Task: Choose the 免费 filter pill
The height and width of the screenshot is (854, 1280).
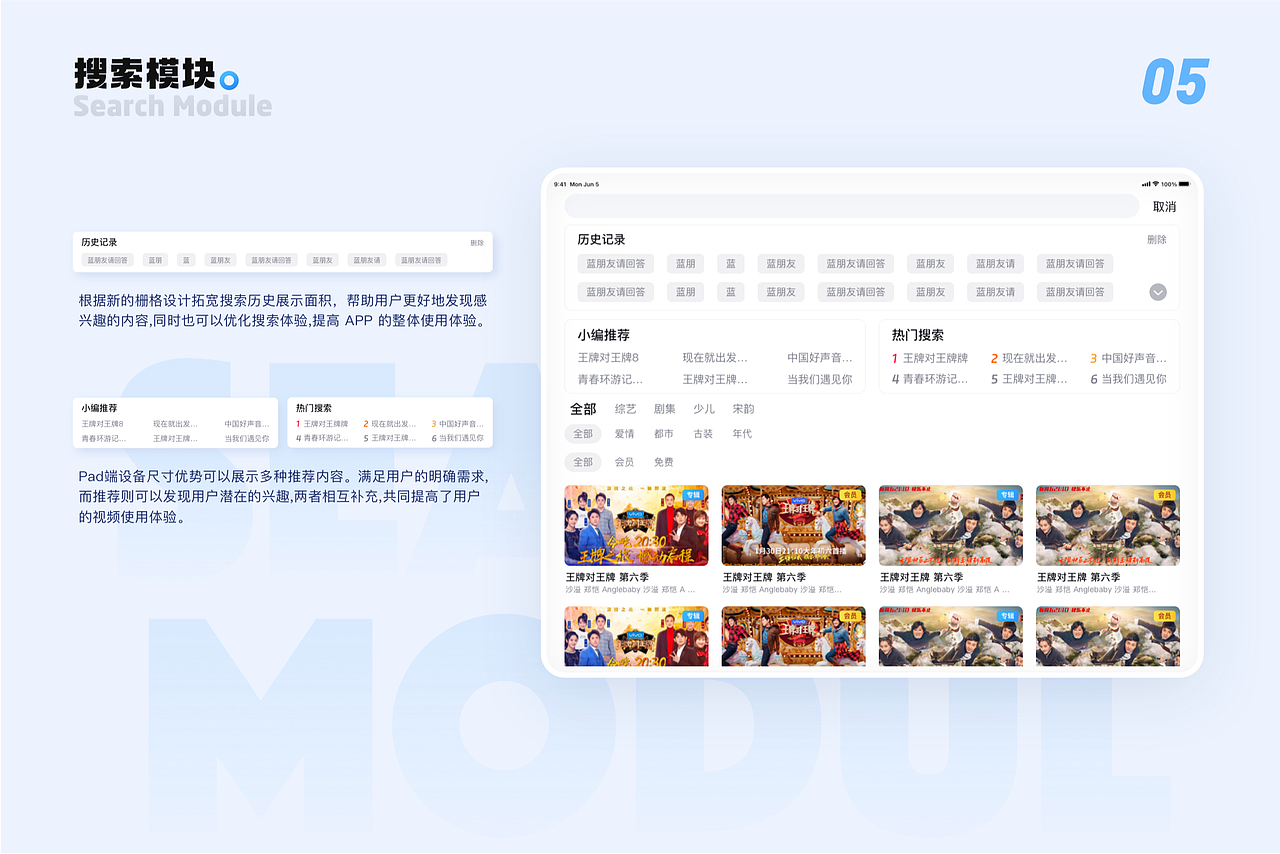Action: (x=663, y=462)
